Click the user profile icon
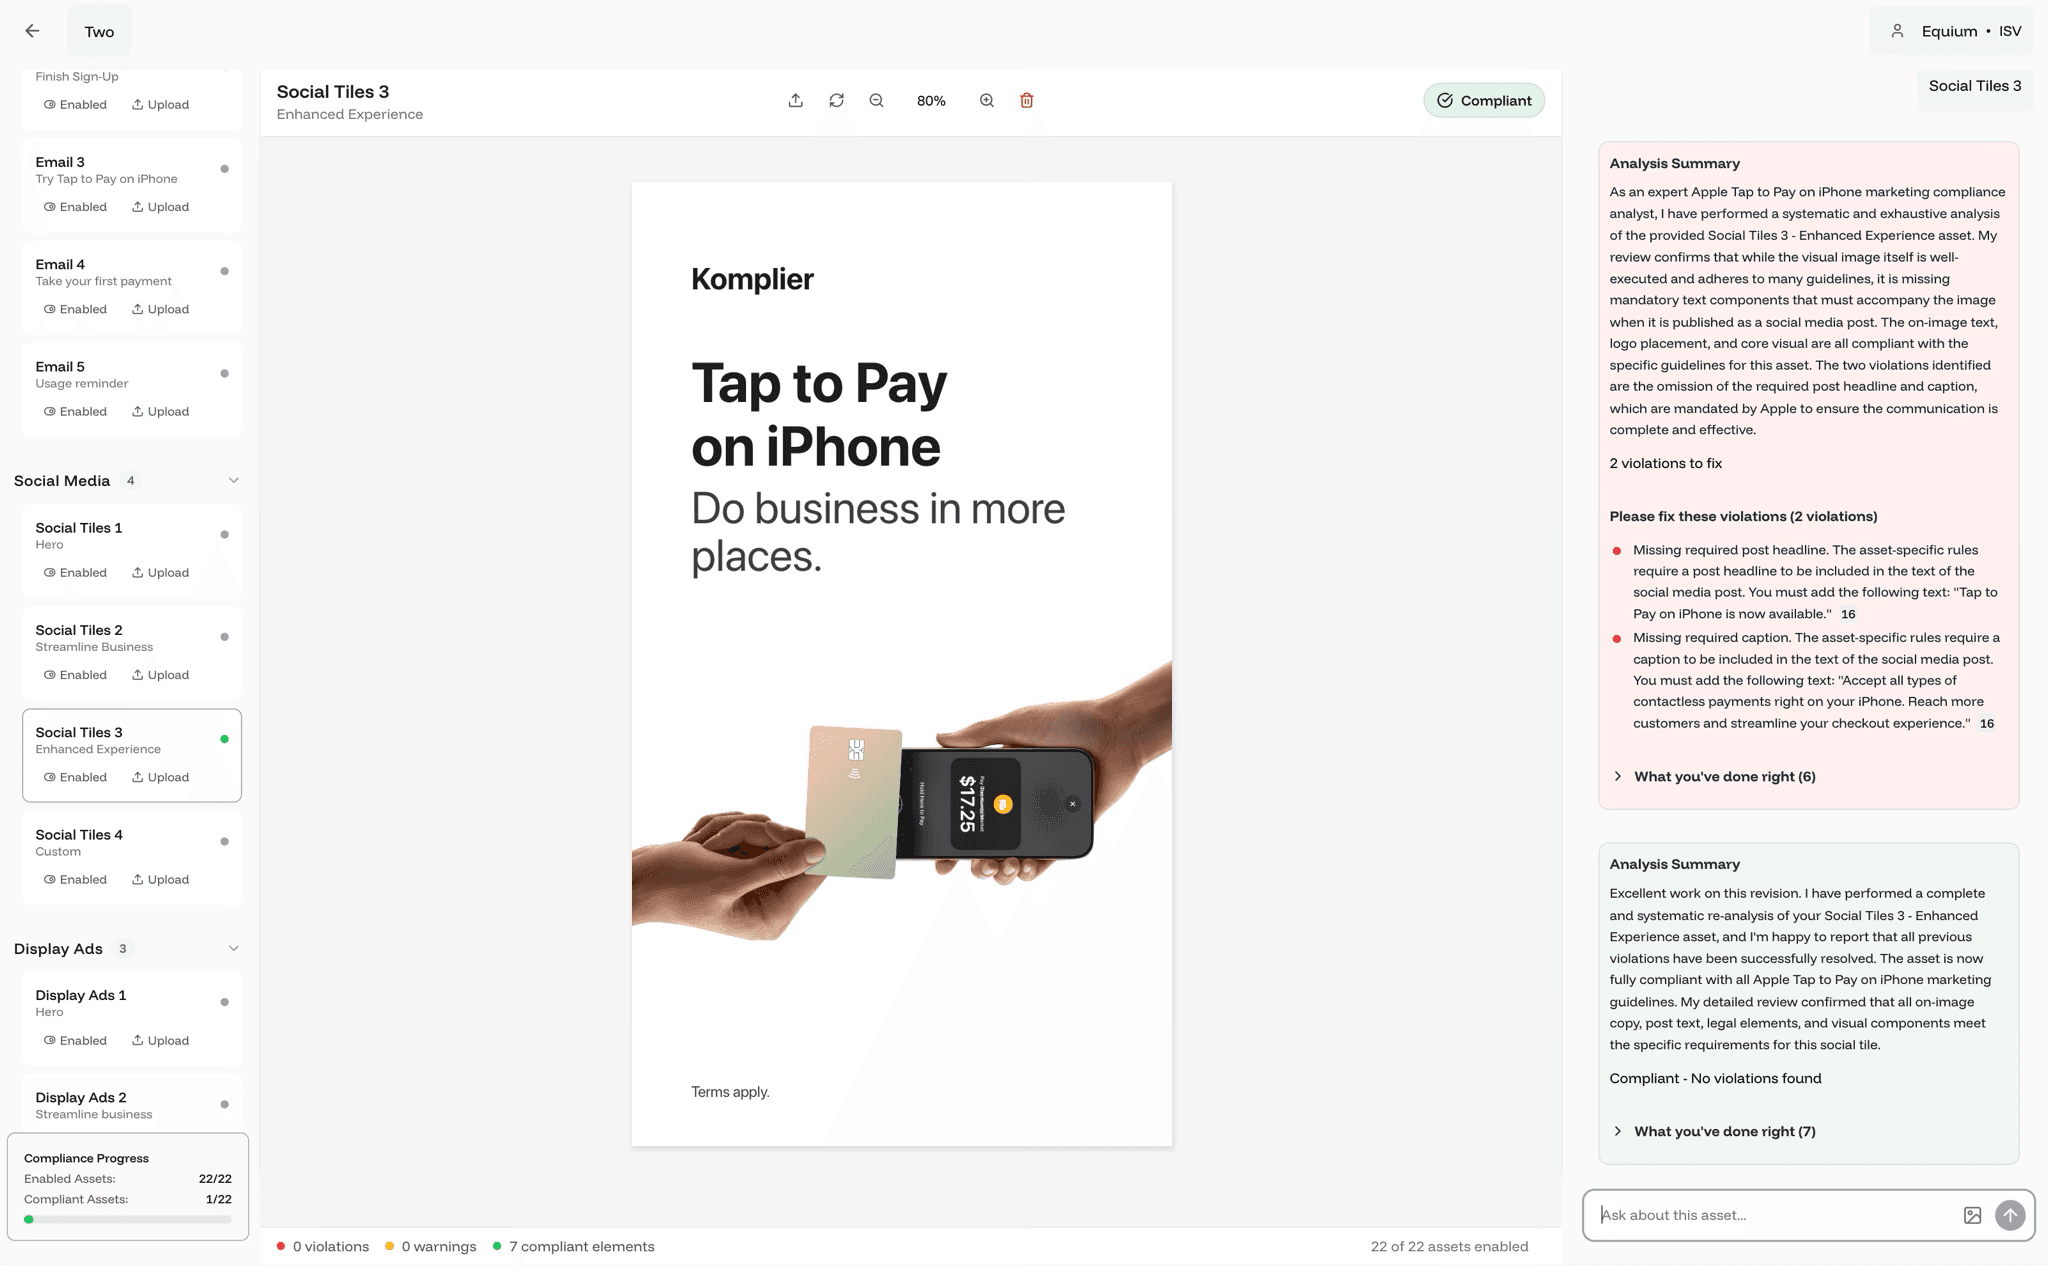Screen dimensions: 2048x1266 coord(1897,31)
